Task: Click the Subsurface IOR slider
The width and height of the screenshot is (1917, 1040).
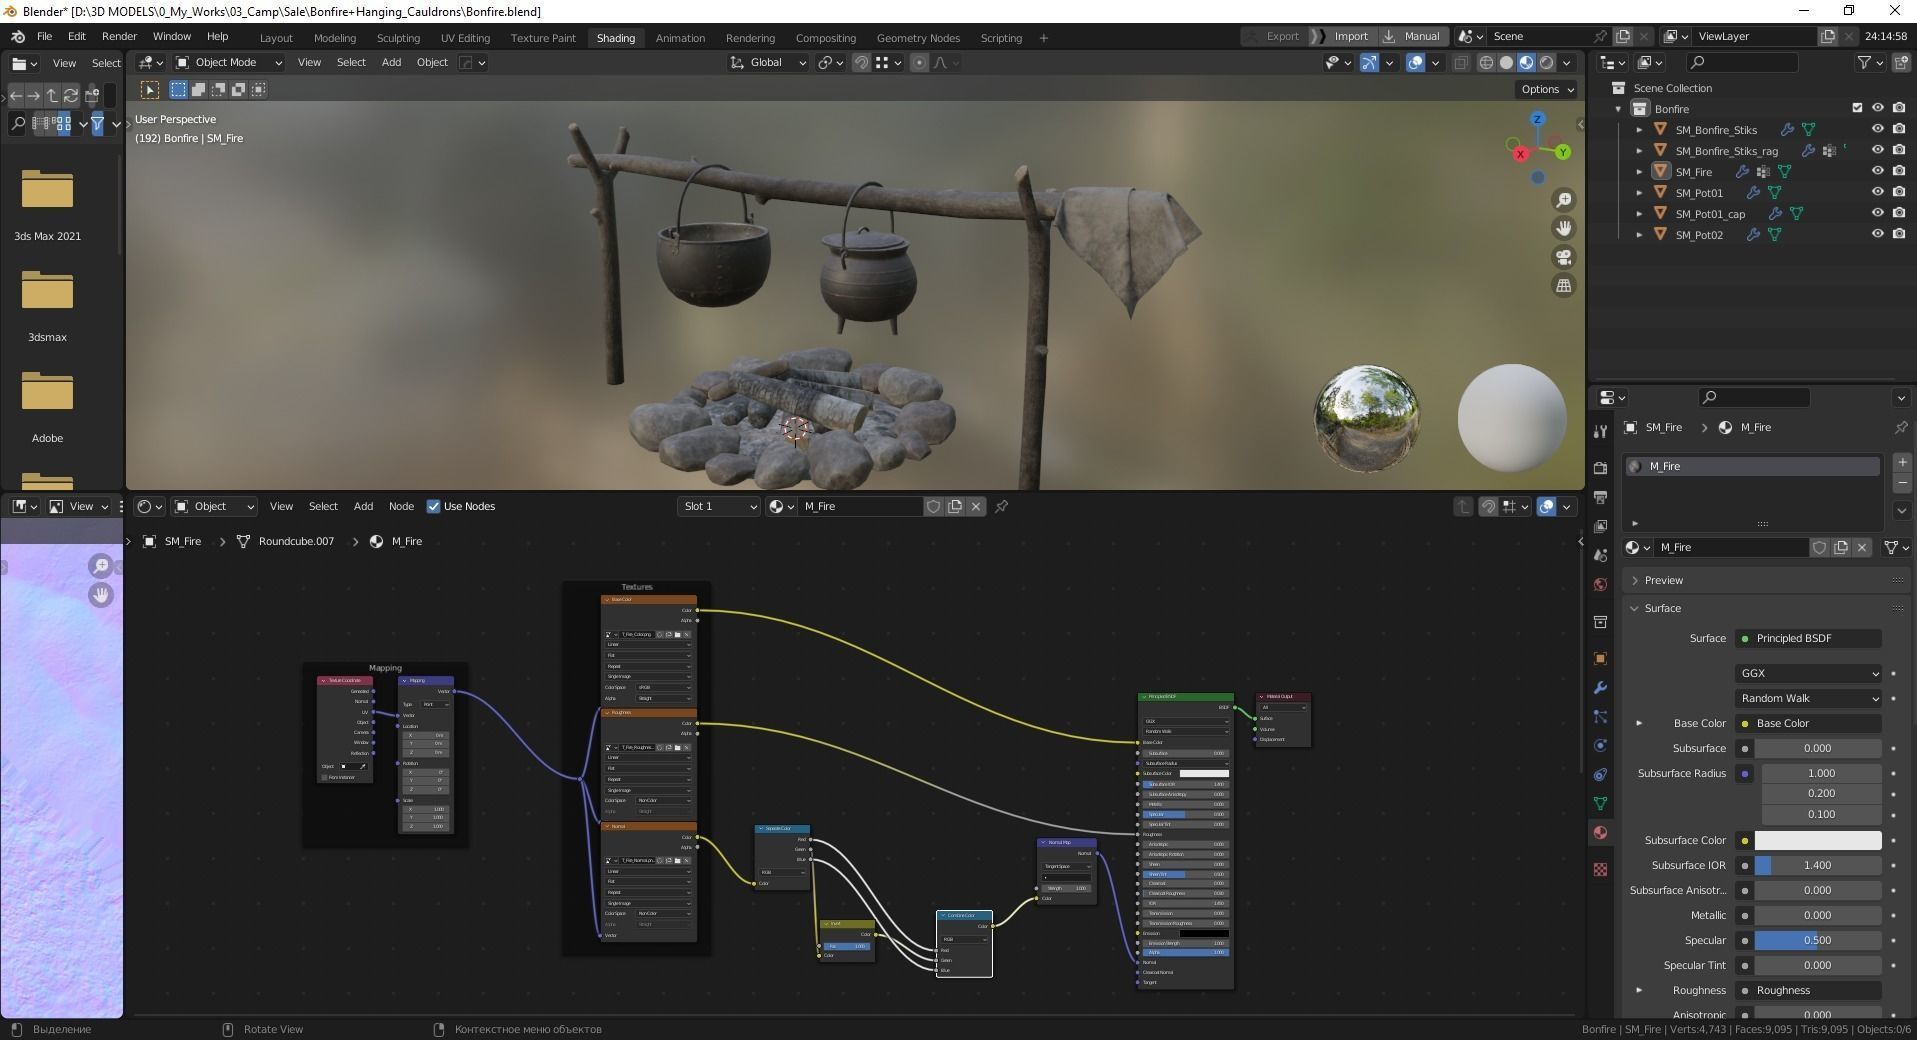Action: pos(1818,865)
